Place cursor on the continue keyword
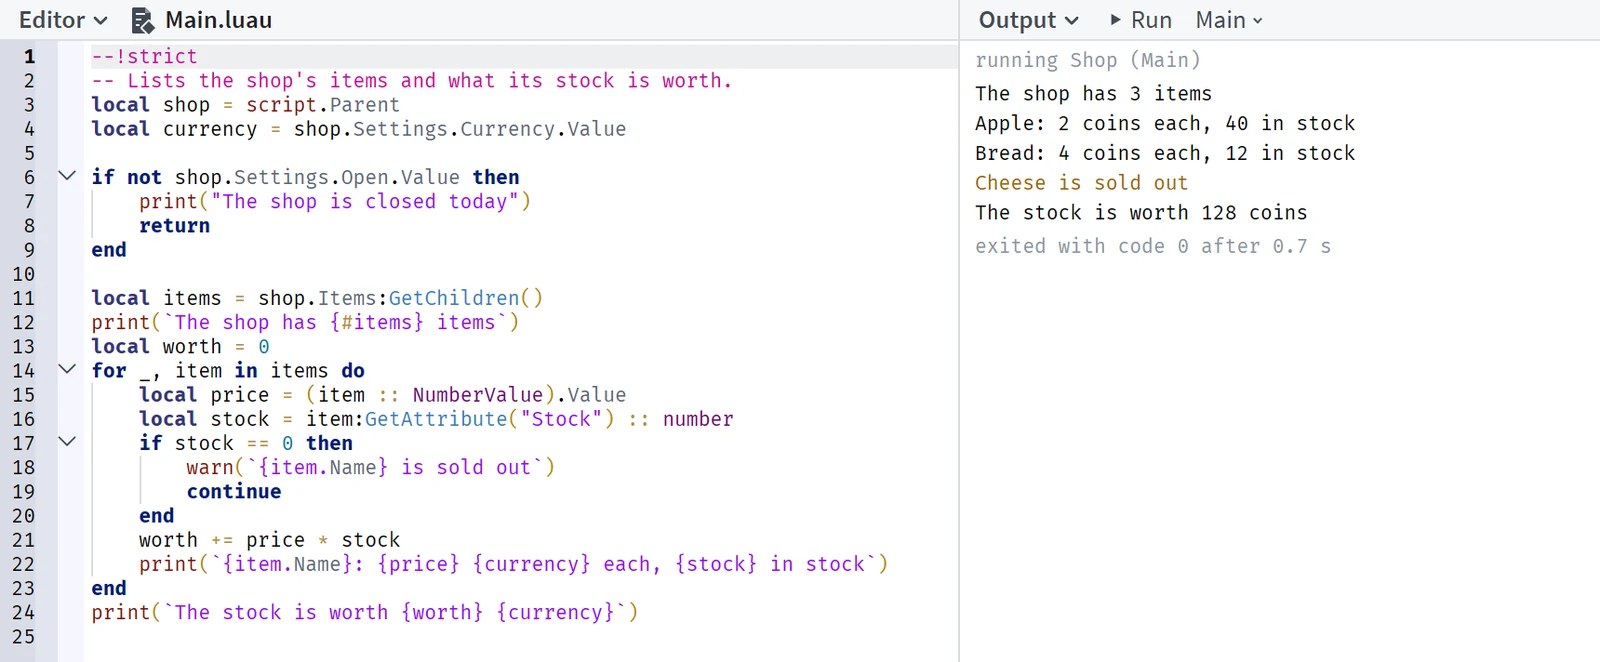 (234, 491)
